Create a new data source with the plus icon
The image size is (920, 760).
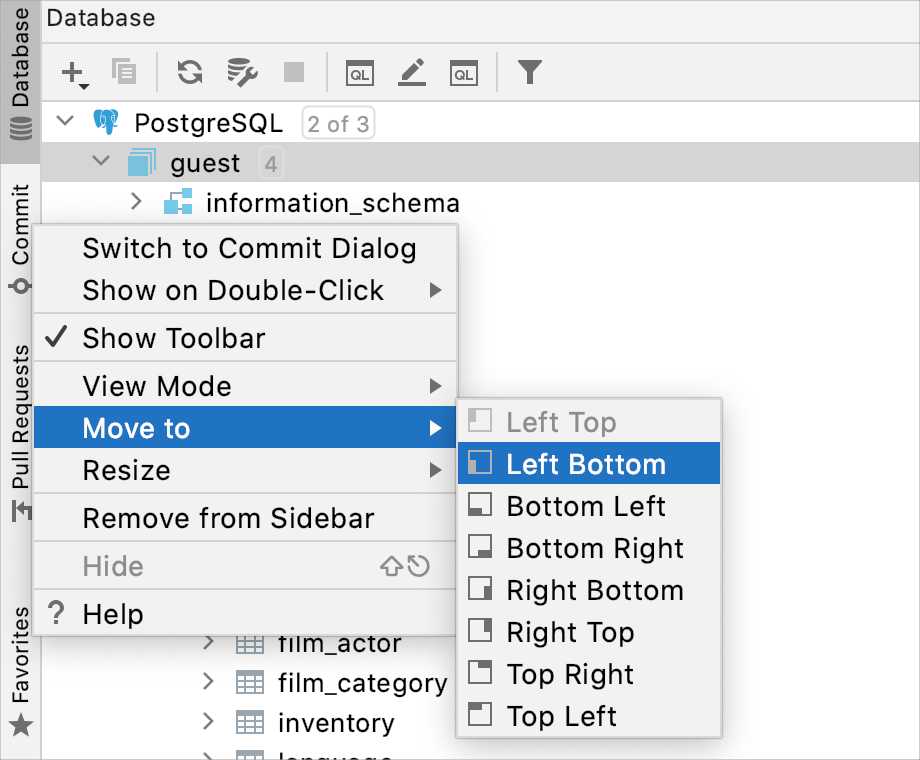tap(70, 72)
